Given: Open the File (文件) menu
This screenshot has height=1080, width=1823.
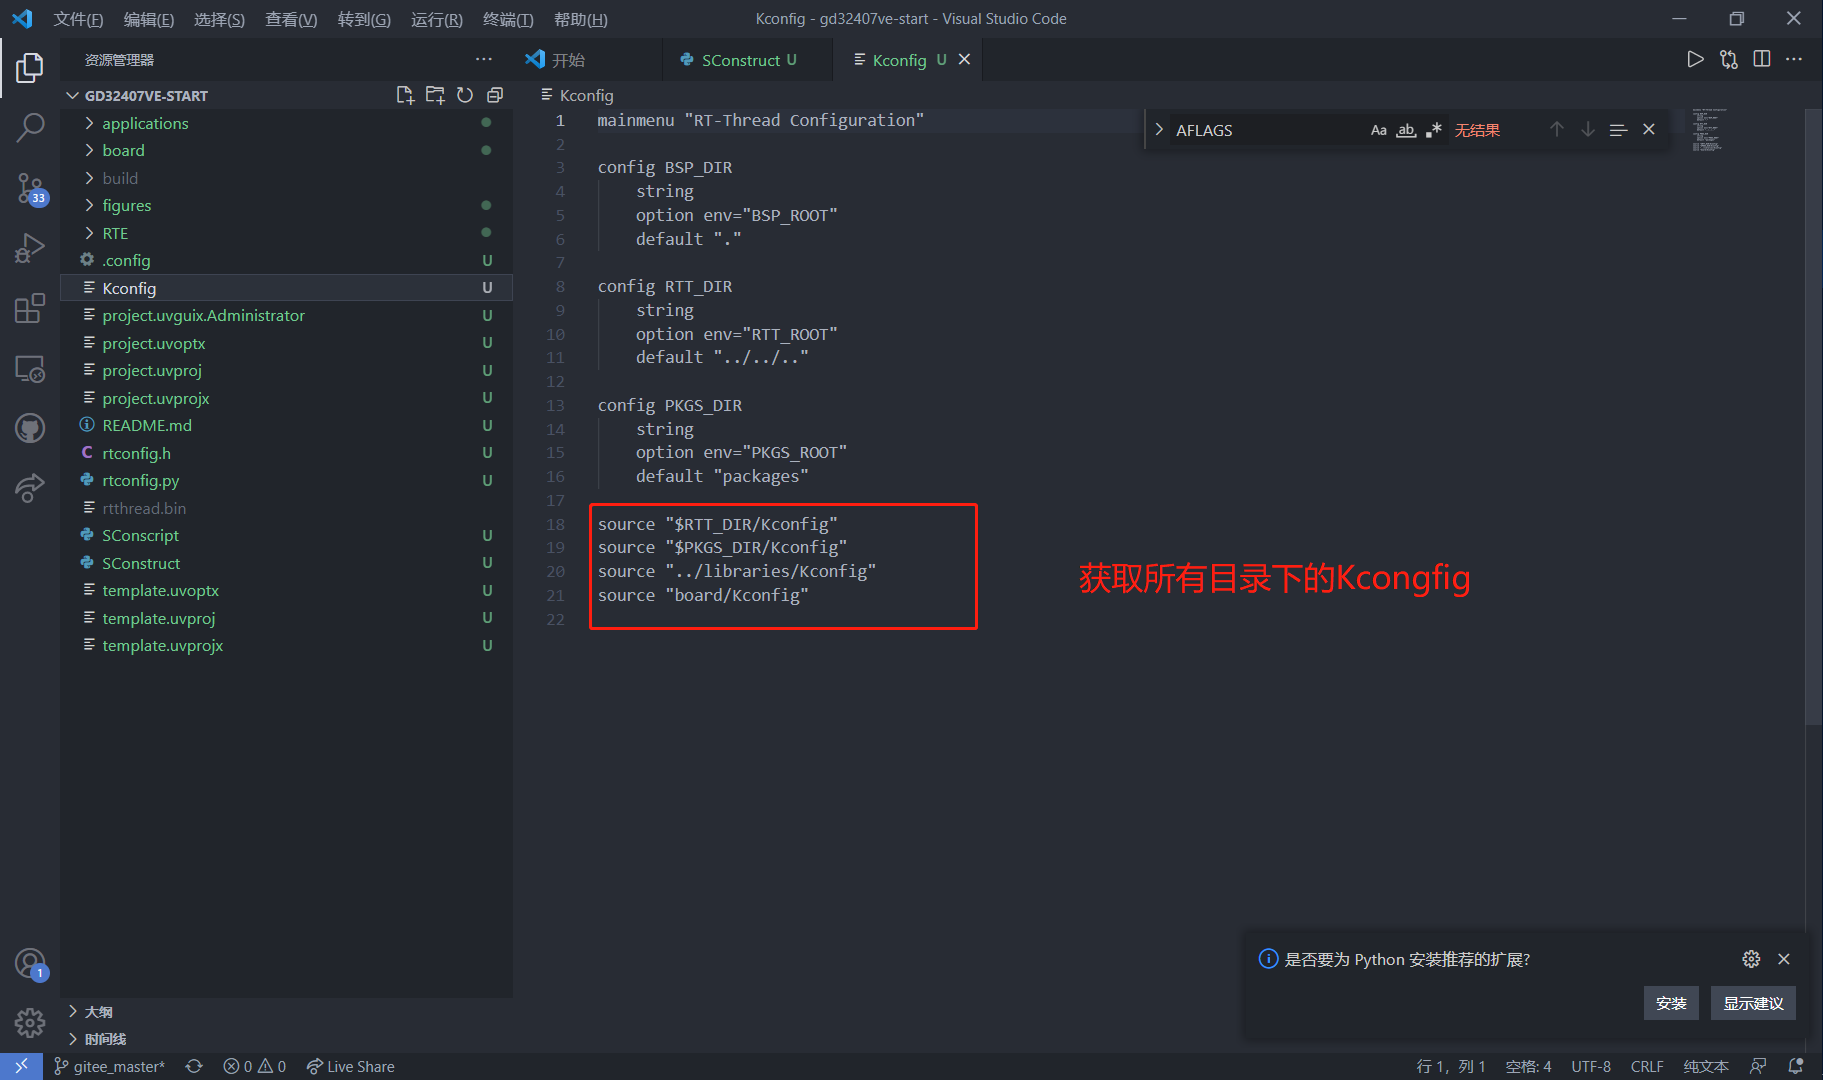Looking at the screenshot, I should pyautogui.click(x=78, y=19).
